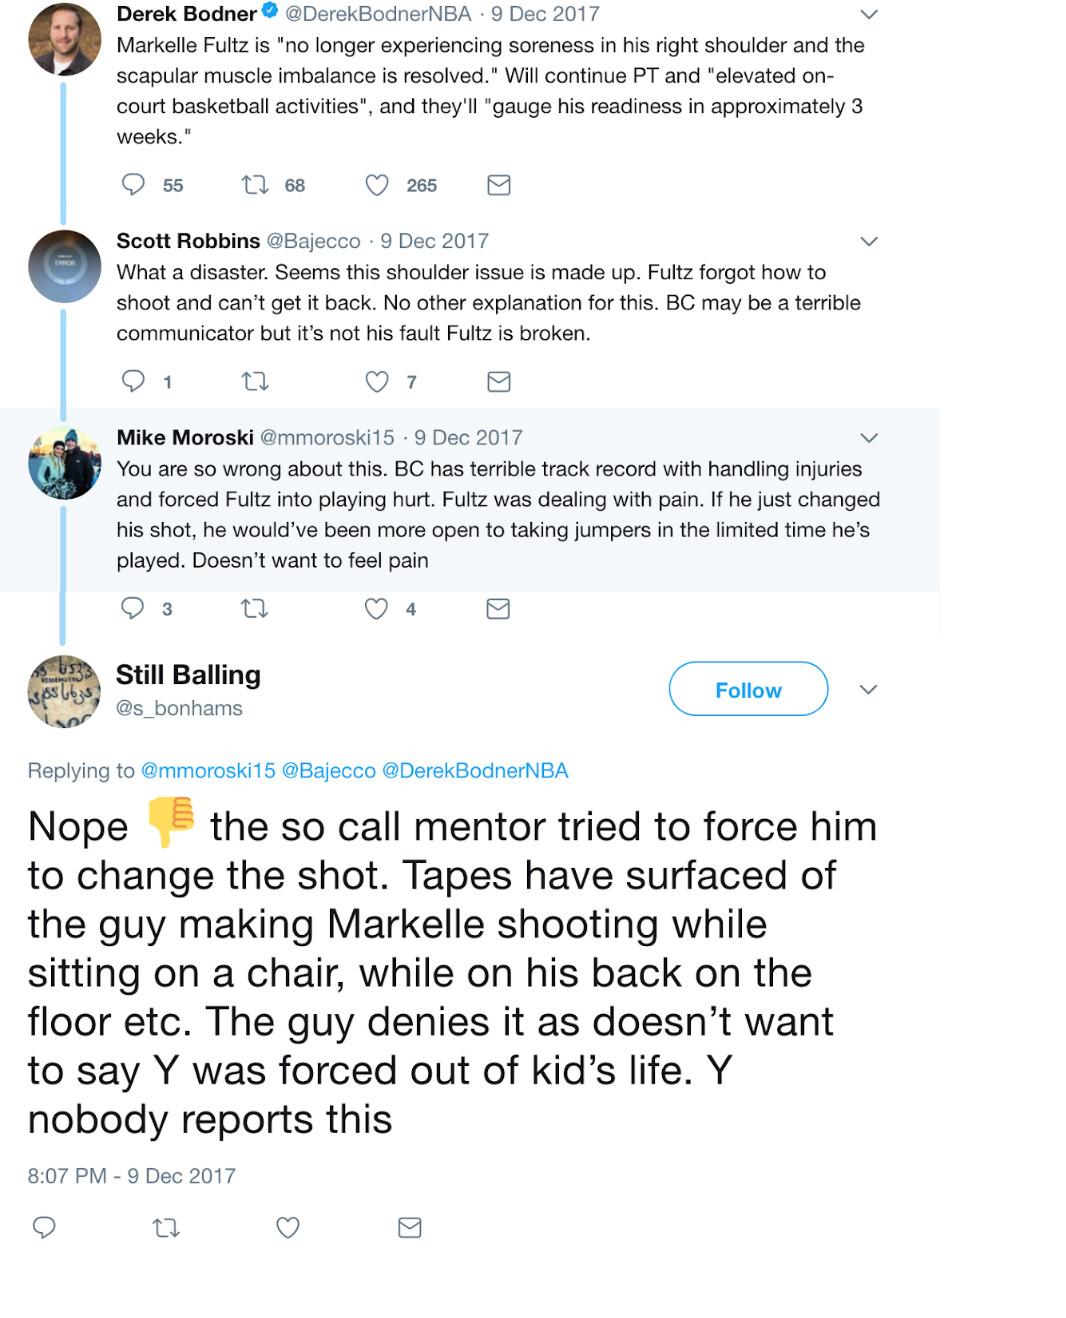
Task: Open more options chevron beside Follow button
Action: [x=868, y=690]
